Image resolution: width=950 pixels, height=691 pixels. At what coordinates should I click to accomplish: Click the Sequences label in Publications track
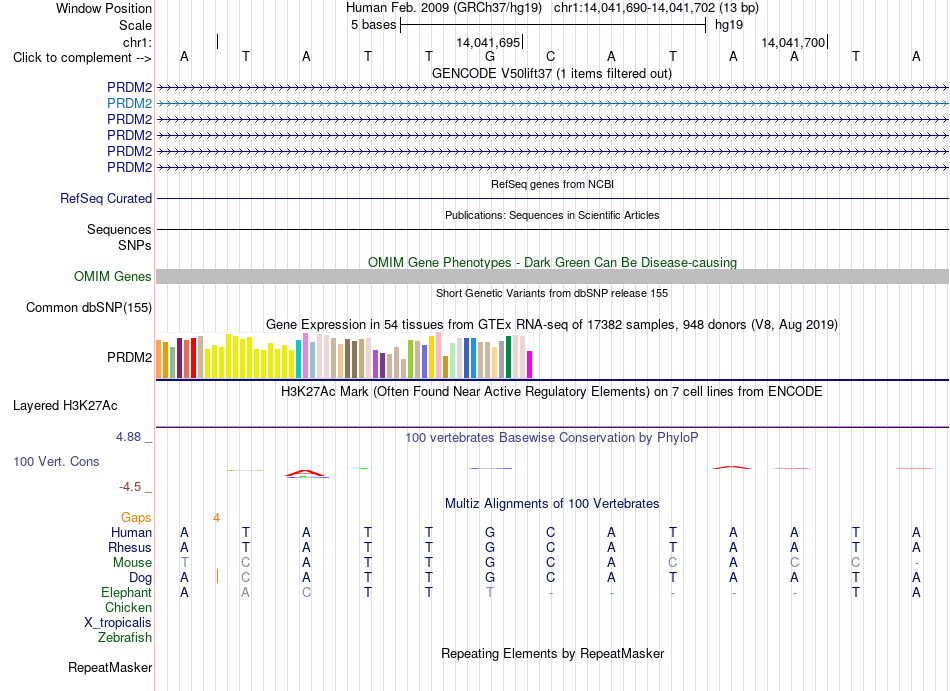click(x=119, y=230)
